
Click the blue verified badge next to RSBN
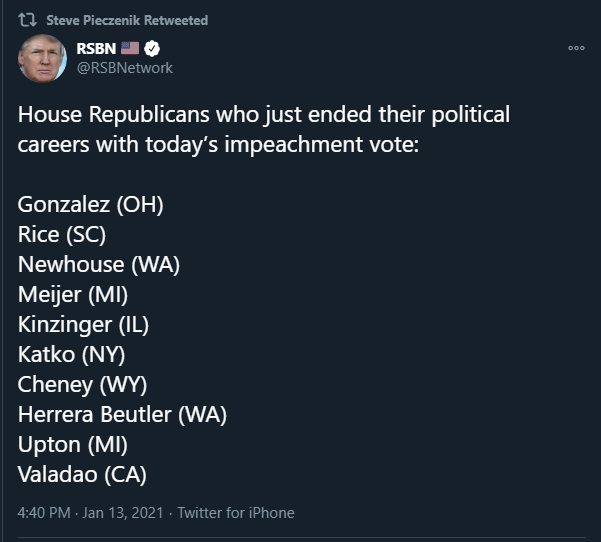(153, 49)
